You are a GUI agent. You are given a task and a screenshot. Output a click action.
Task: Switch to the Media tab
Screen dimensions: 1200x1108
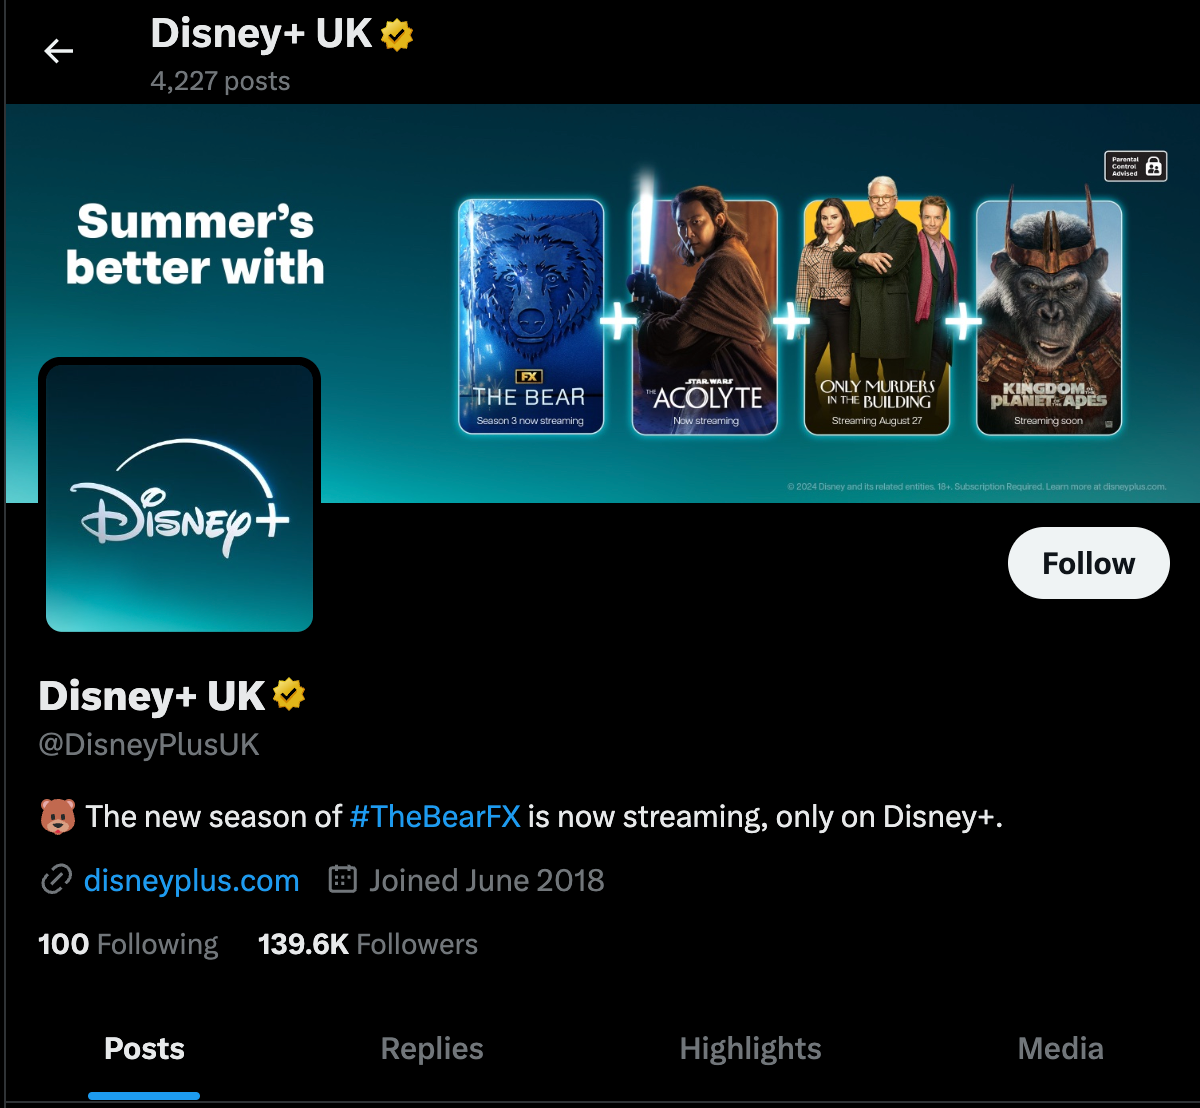(1060, 1048)
